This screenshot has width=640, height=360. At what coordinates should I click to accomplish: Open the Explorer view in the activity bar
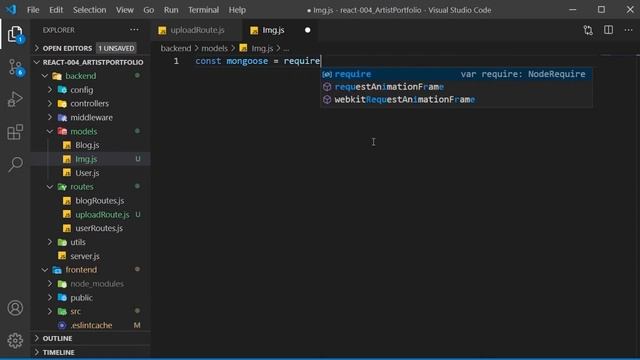click(x=15, y=34)
